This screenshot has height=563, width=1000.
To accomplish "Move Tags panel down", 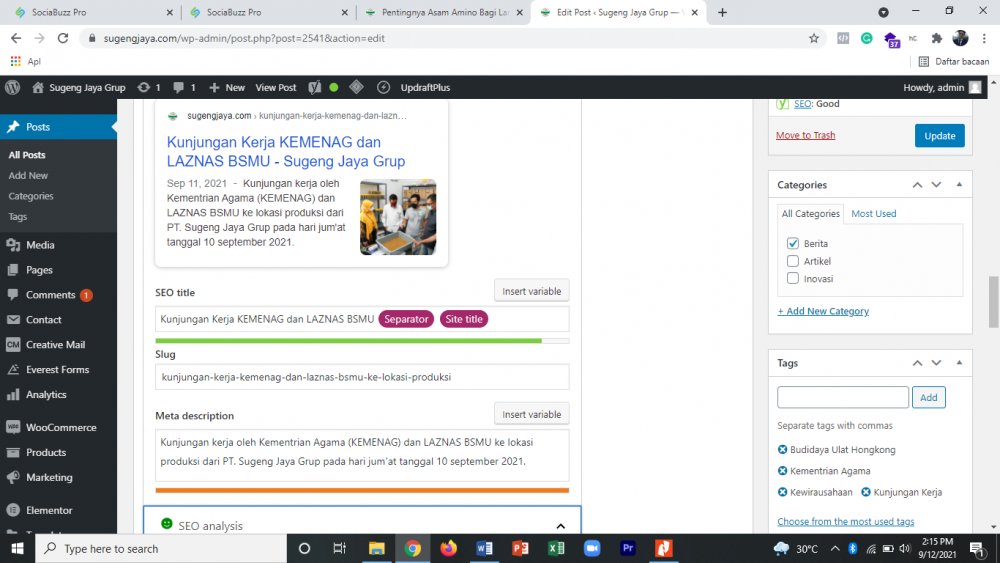I will pos(936,363).
